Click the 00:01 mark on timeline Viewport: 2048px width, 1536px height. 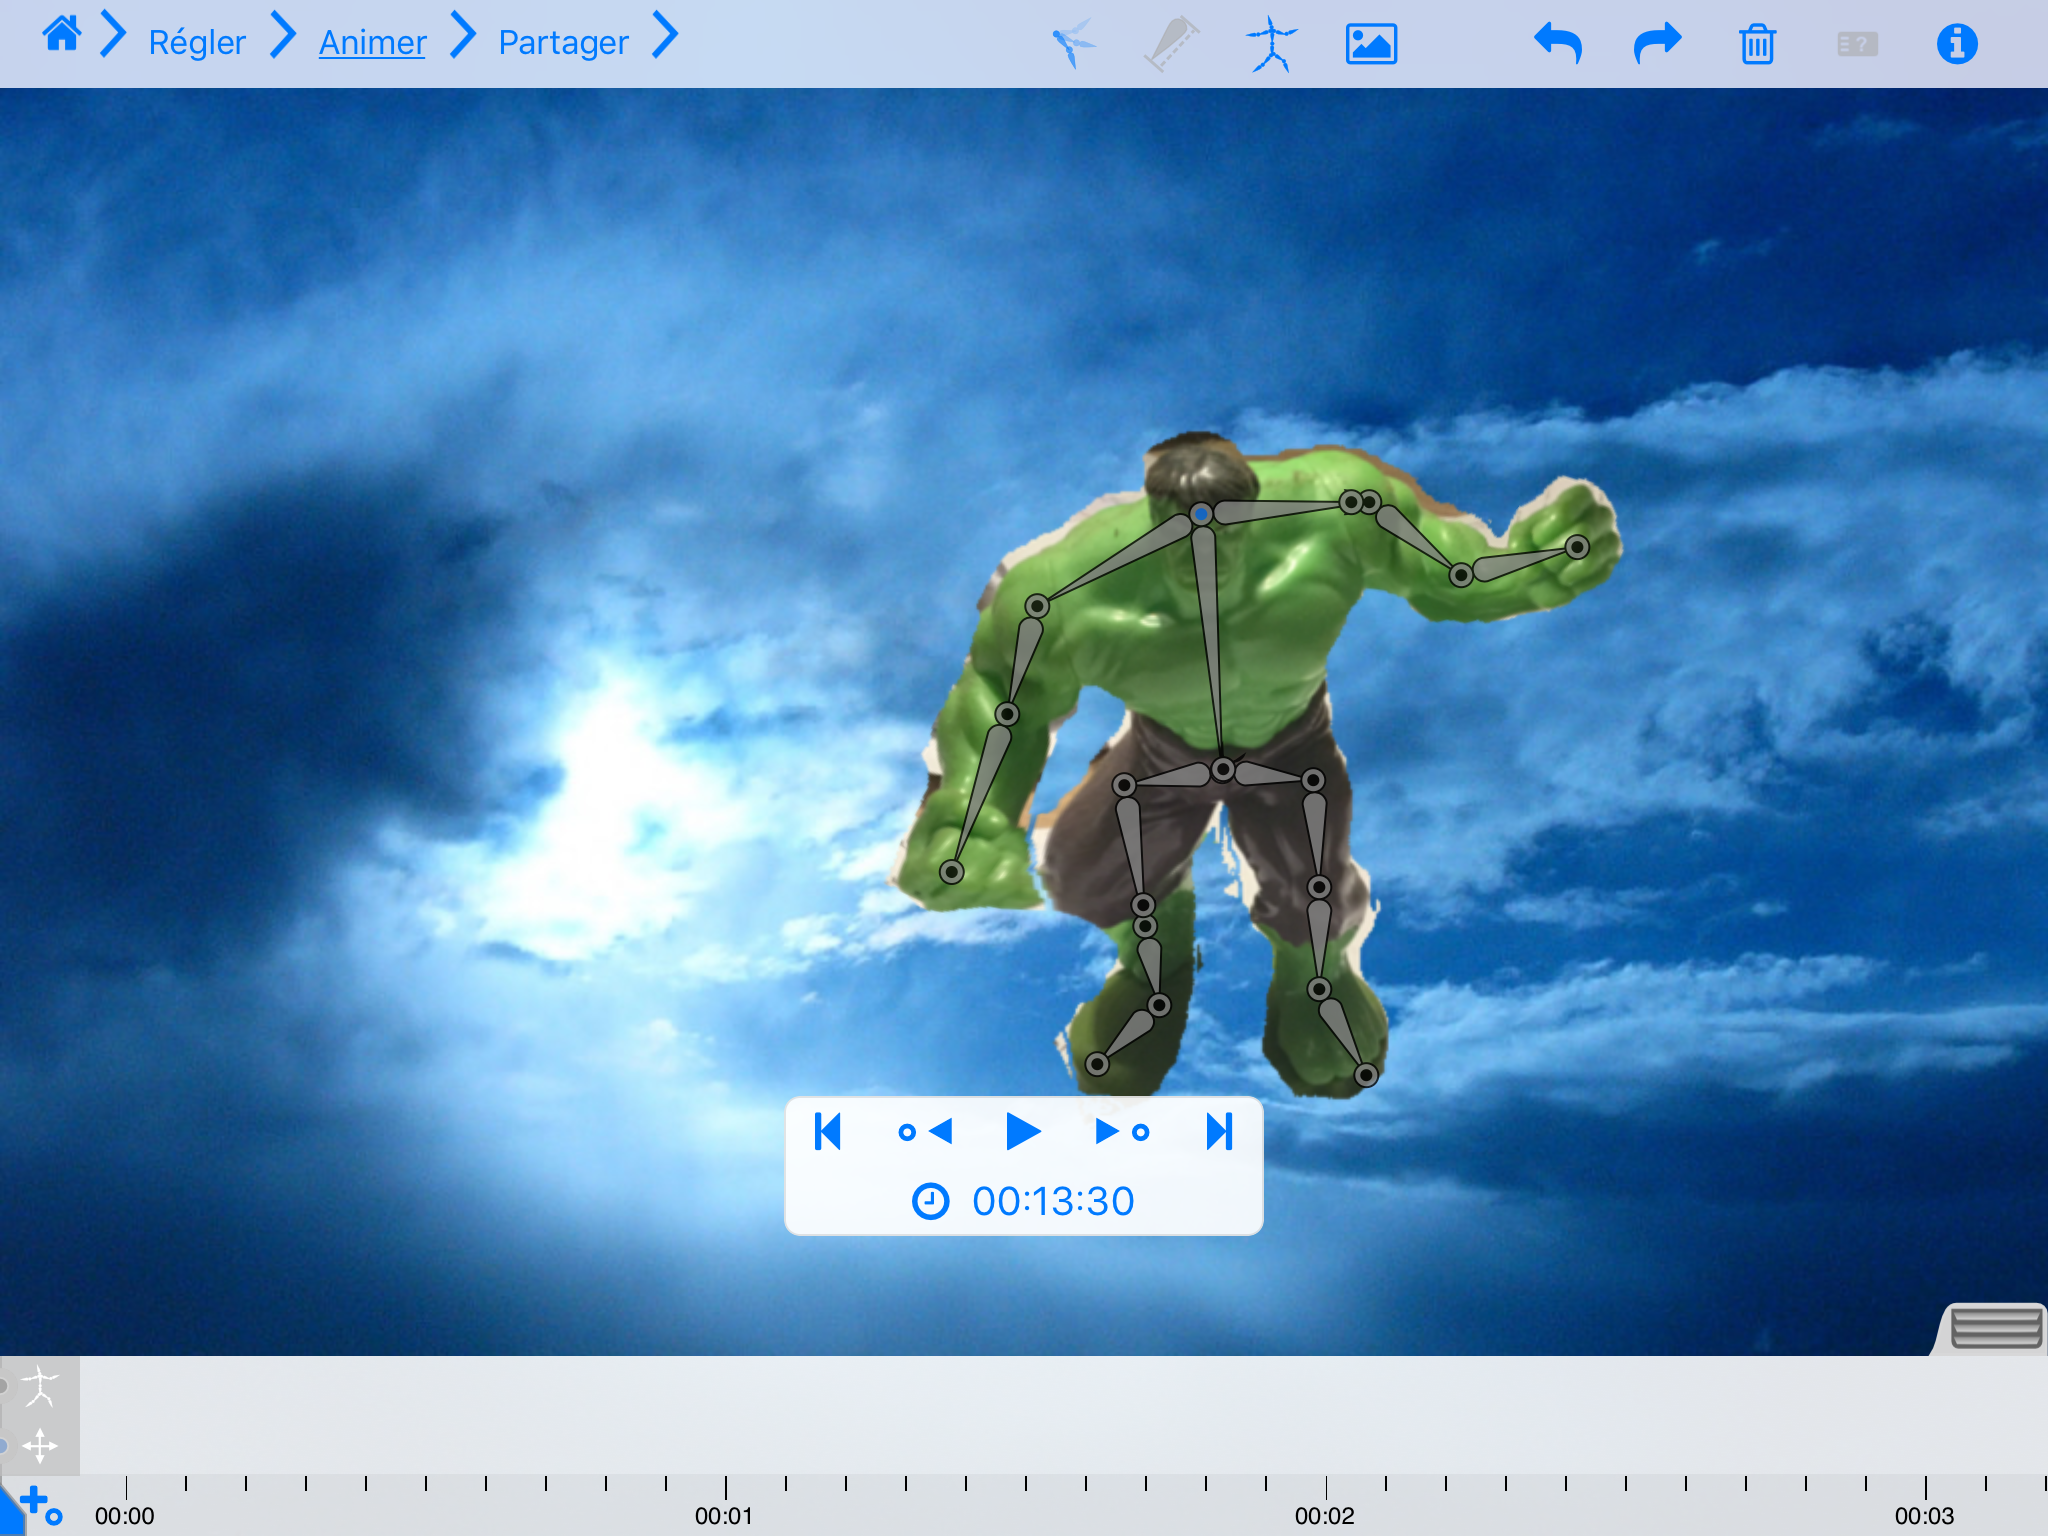coord(724,1516)
